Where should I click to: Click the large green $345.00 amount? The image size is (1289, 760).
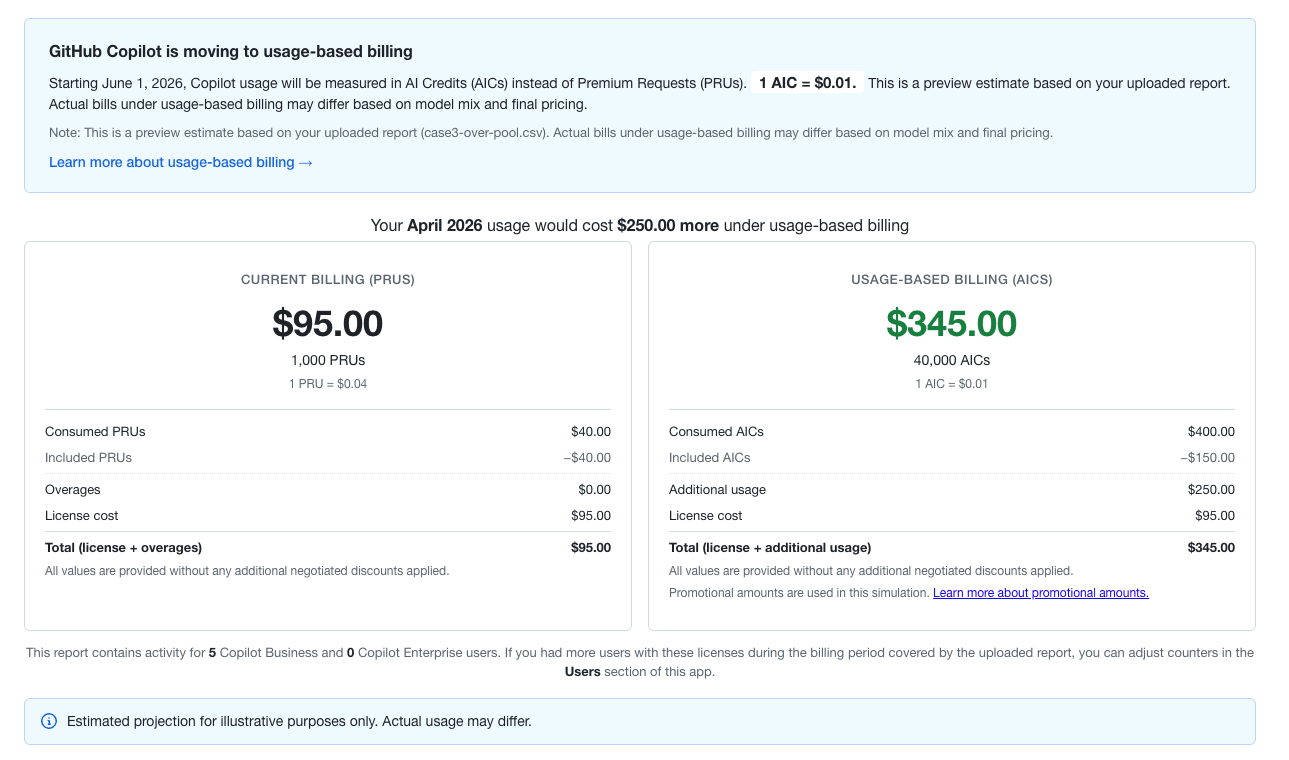tap(952, 323)
